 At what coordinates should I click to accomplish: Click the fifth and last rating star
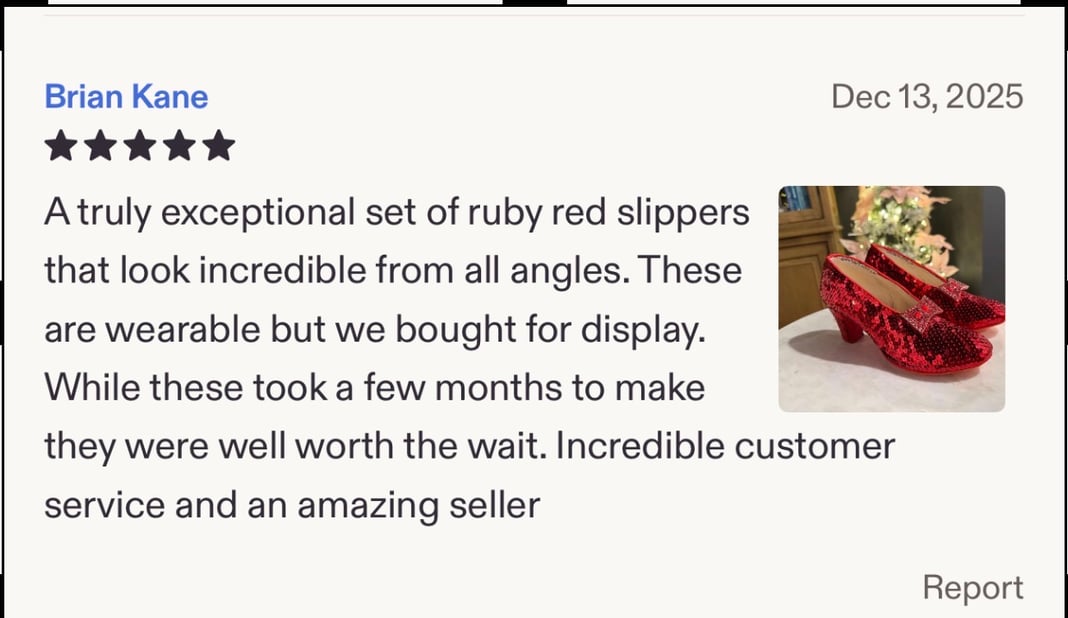[x=217, y=147]
